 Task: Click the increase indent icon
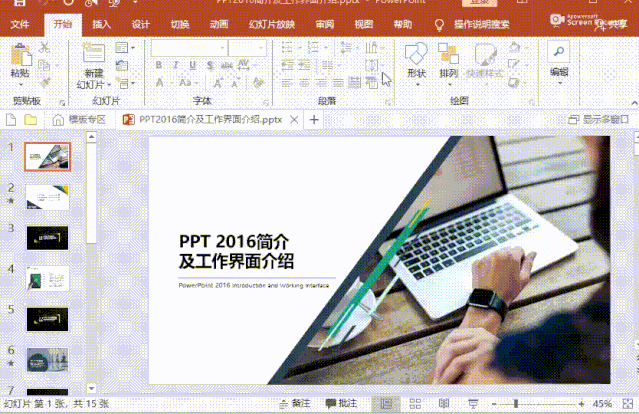[304, 65]
